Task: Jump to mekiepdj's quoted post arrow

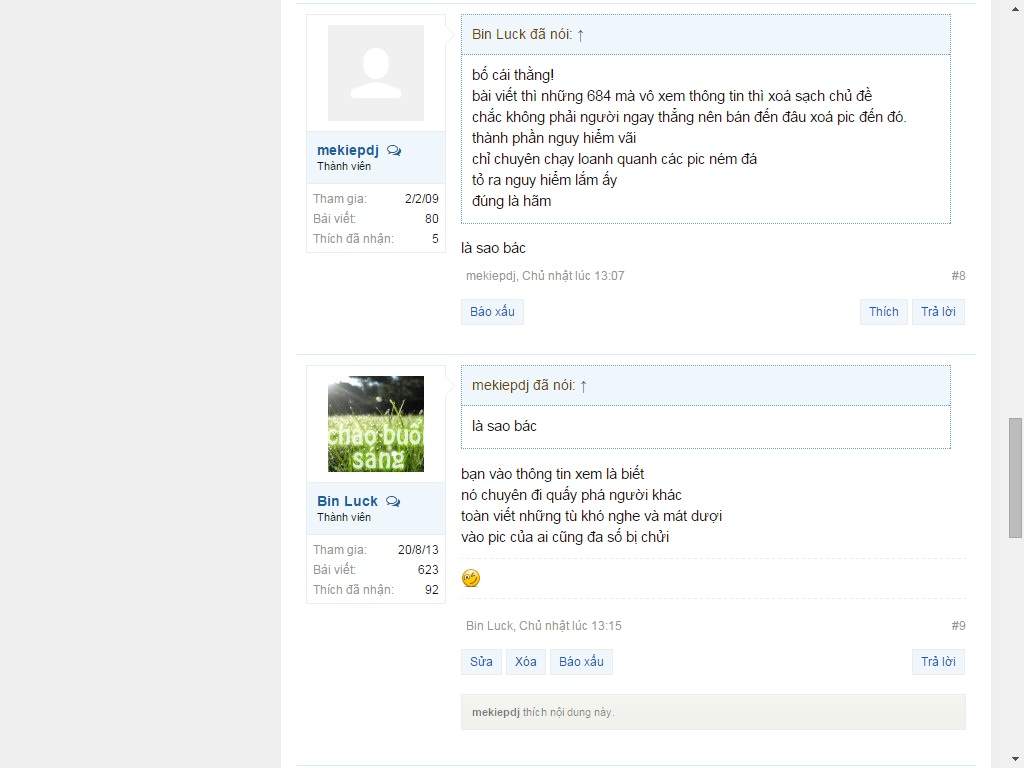Action: pyautogui.click(x=583, y=386)
